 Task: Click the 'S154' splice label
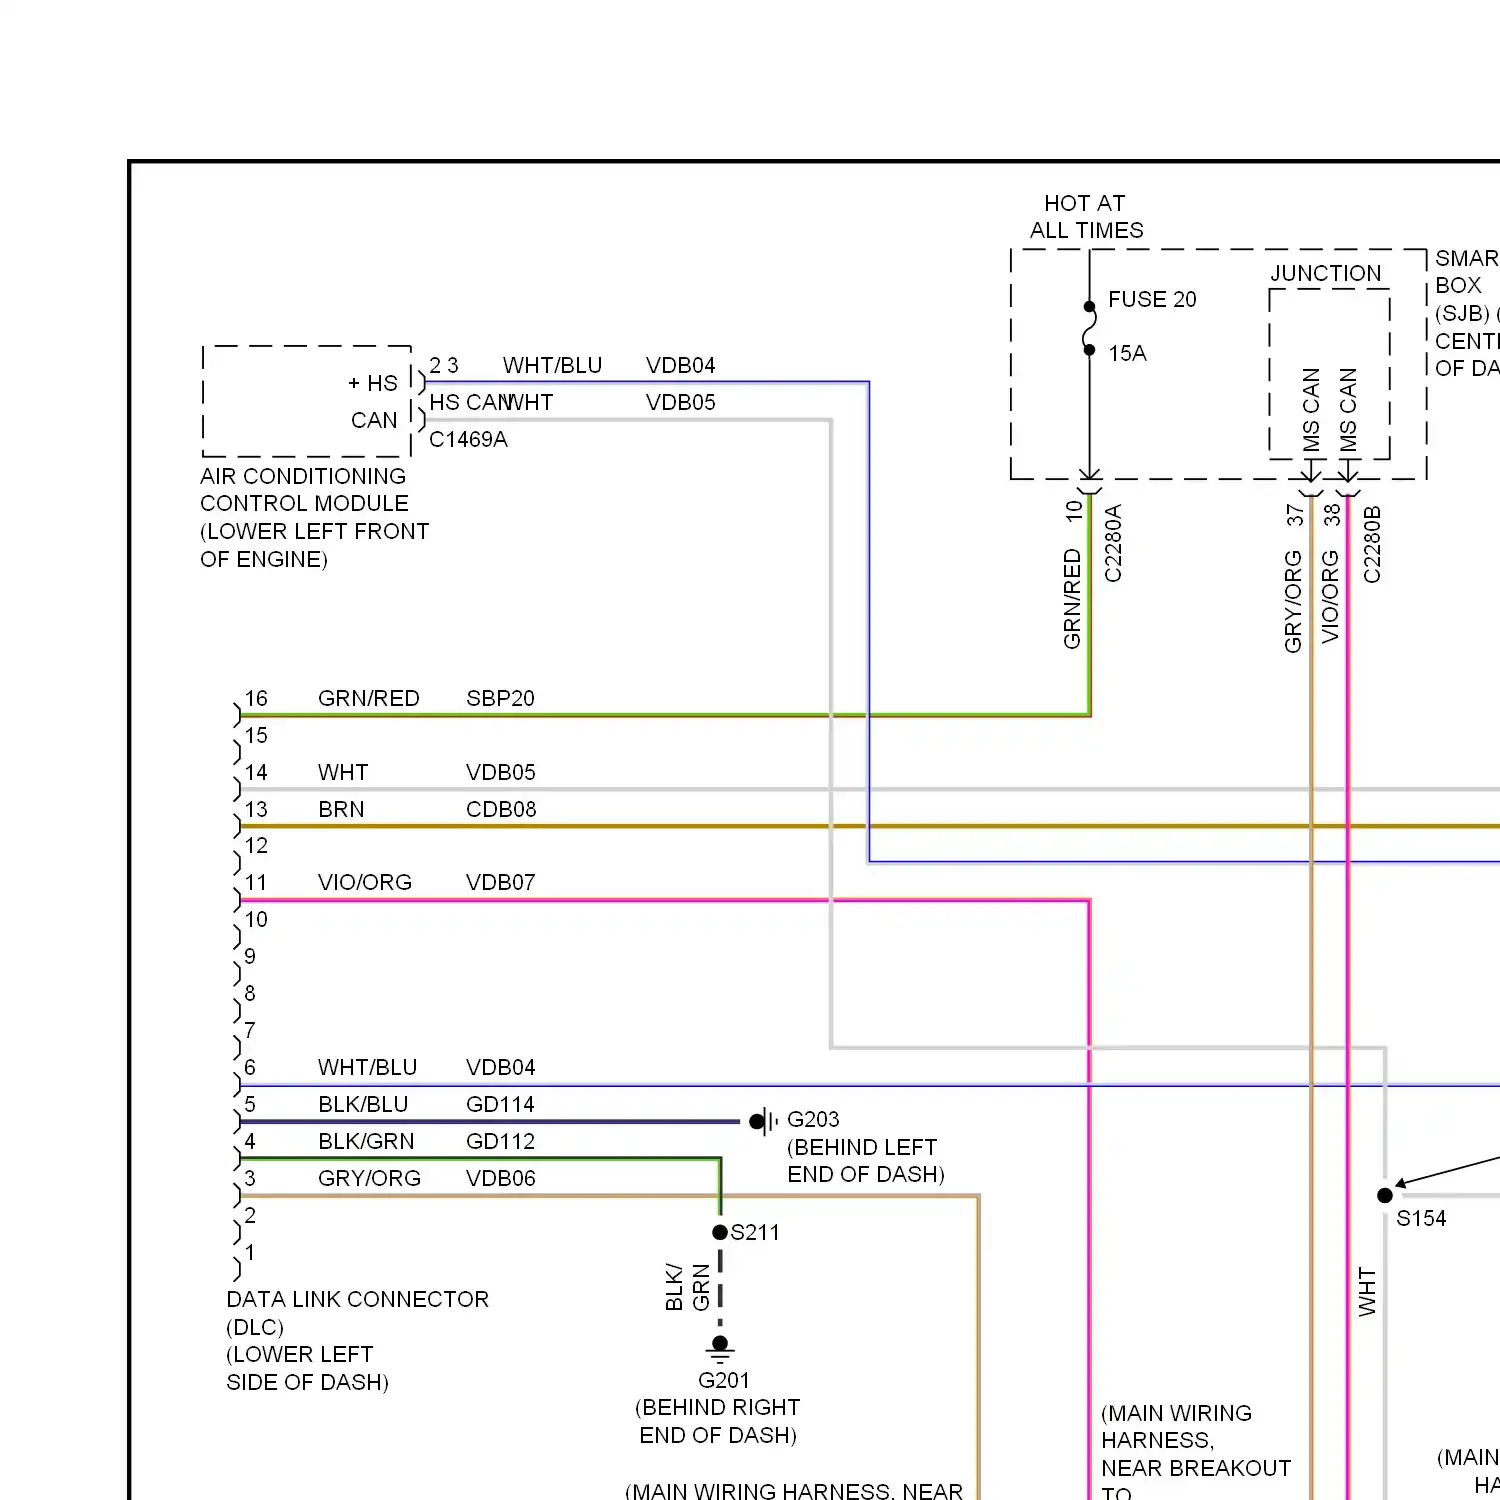(x=1421, y=1218)
